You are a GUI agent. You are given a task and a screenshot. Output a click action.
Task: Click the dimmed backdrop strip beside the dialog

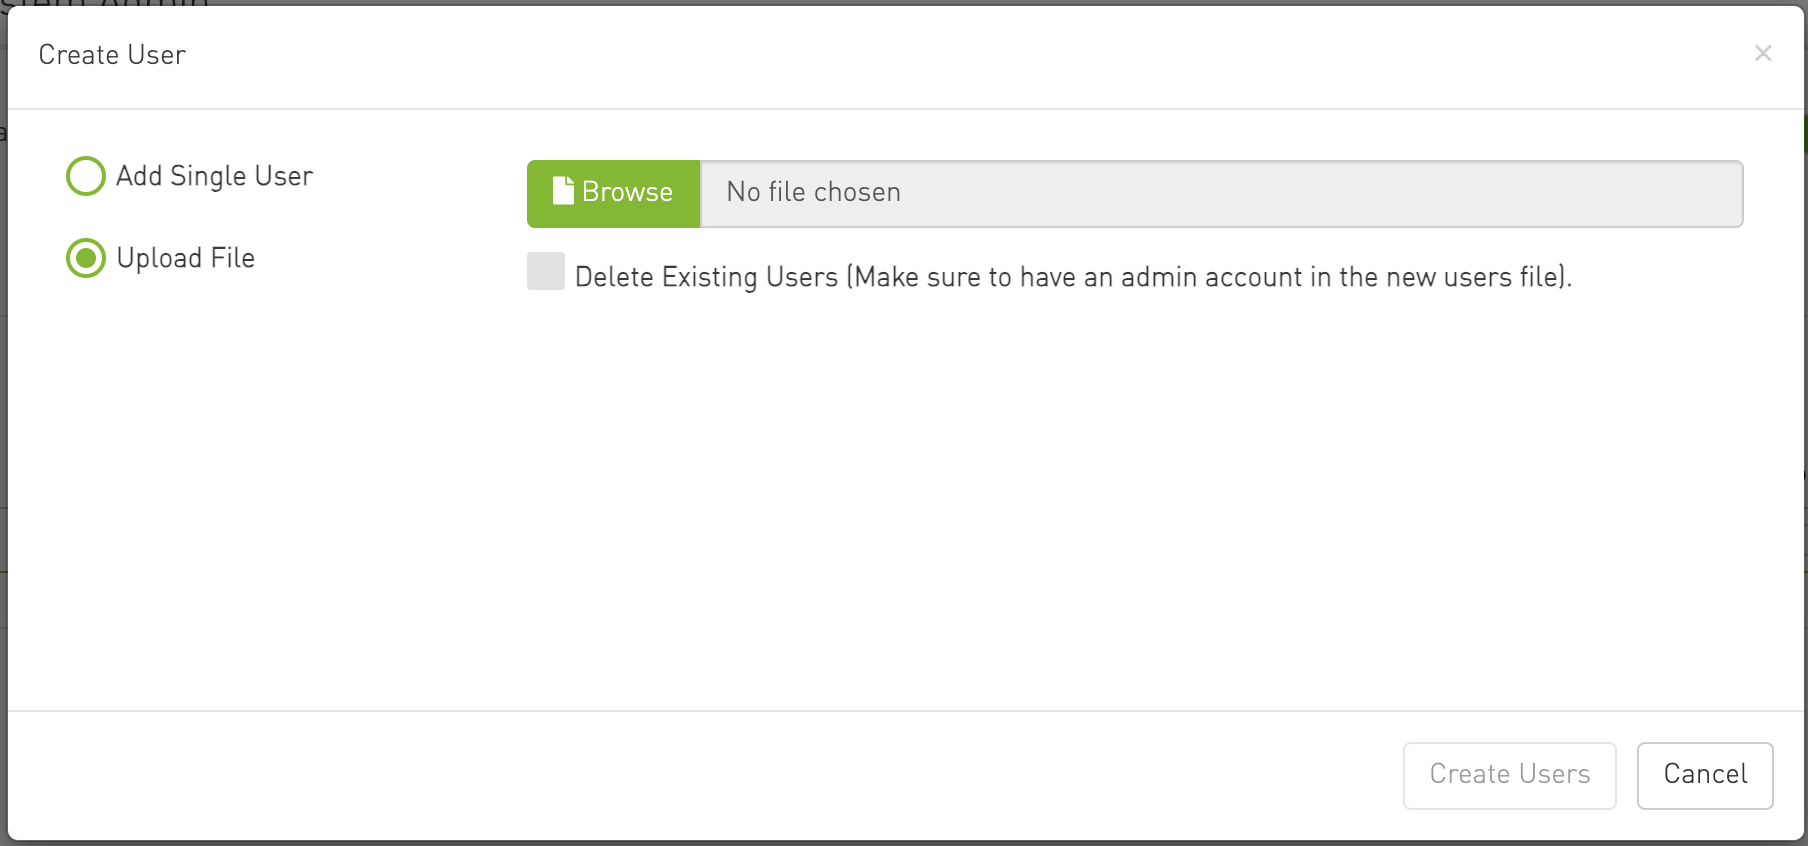[3, 420]
